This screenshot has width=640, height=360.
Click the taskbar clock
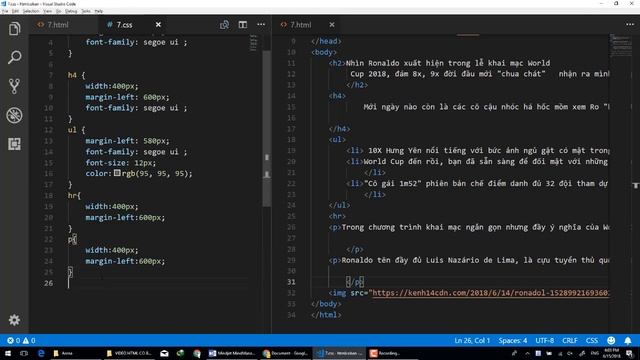(611, 353)
